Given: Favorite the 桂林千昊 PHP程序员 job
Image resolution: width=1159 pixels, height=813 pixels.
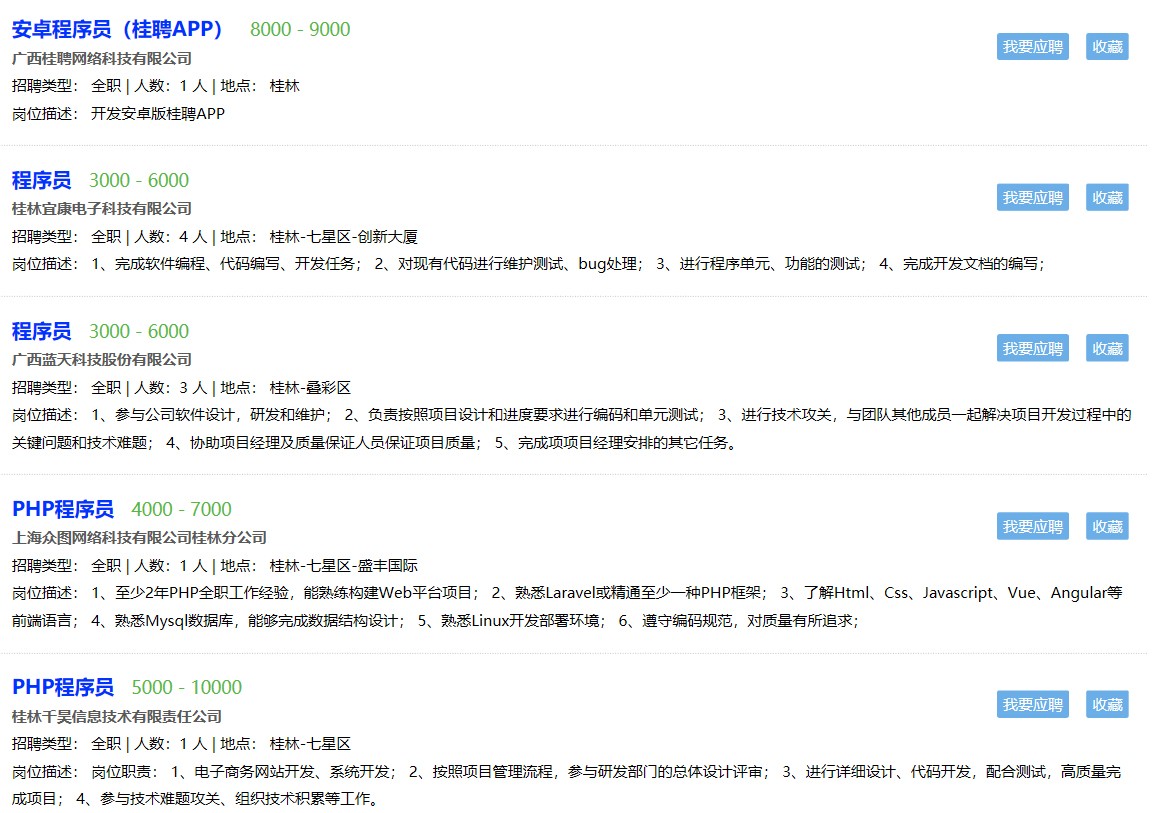Looking at the screenshot, I should coord(1107,704).
